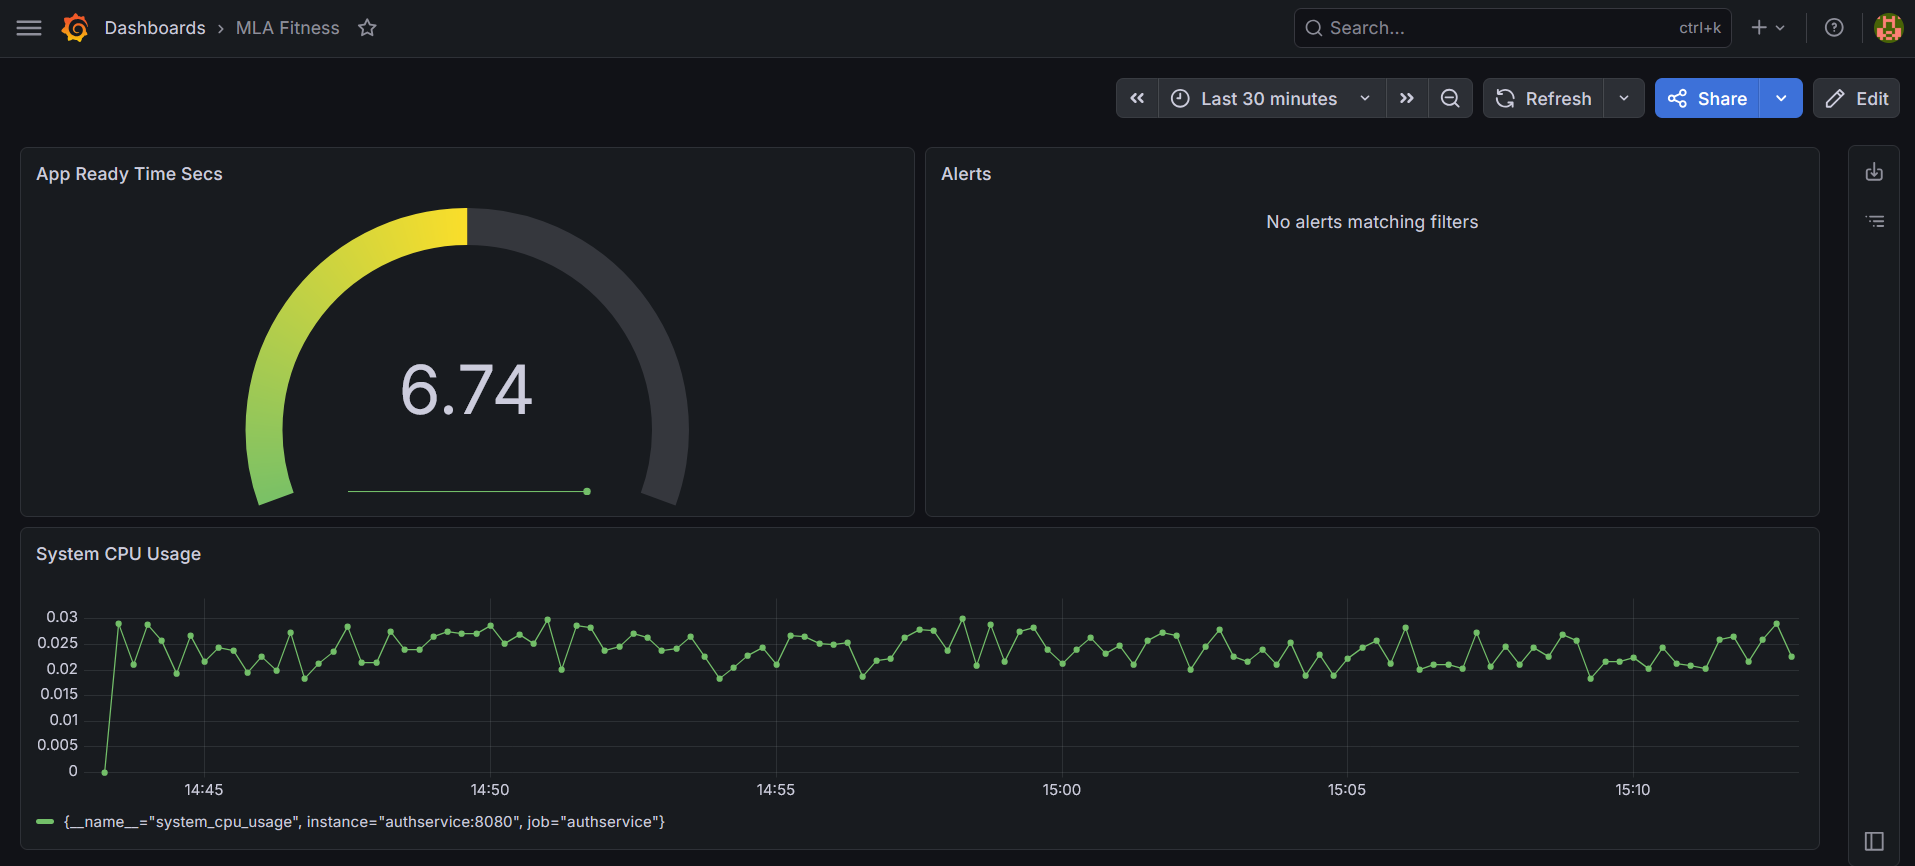This screenshot has width=1915, height=866.
Task: Expand the Share options arrow
Action: [1781, 98]
